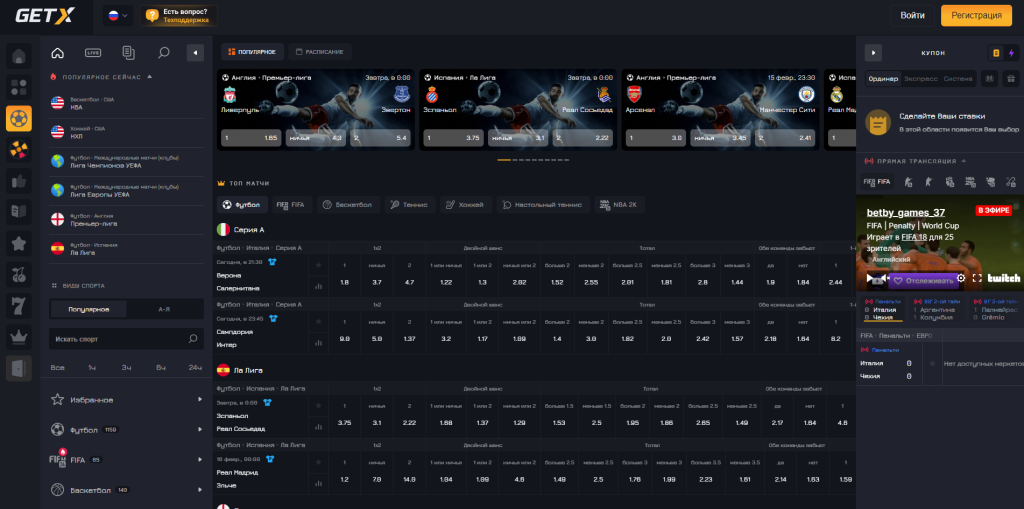Open the soccer ball Sports section in sidebar
The image size is (1024, 509).
(x=18, y=119)
